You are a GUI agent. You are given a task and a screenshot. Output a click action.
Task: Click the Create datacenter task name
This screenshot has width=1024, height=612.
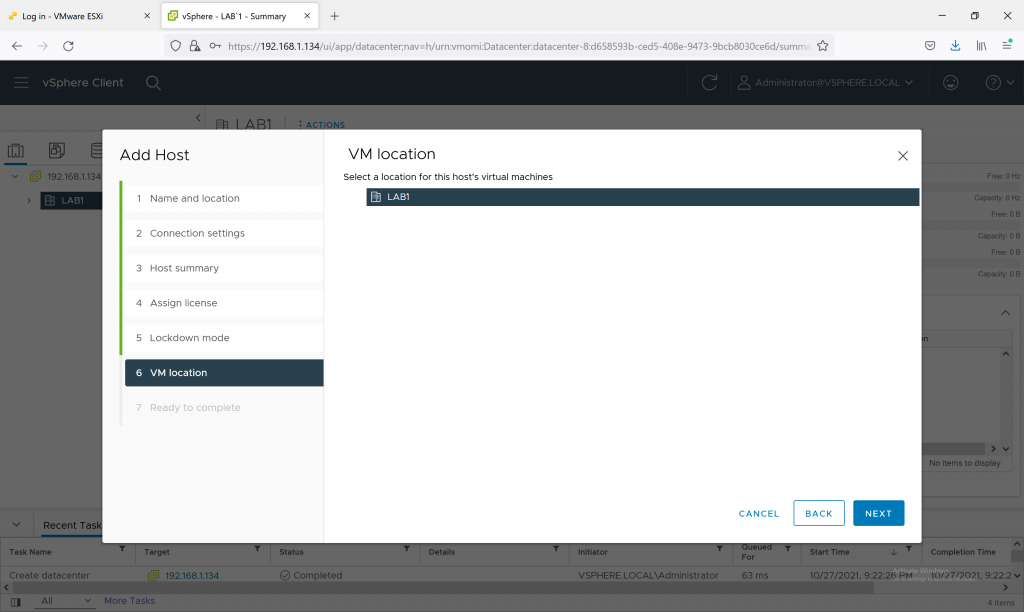pos(50,575)
